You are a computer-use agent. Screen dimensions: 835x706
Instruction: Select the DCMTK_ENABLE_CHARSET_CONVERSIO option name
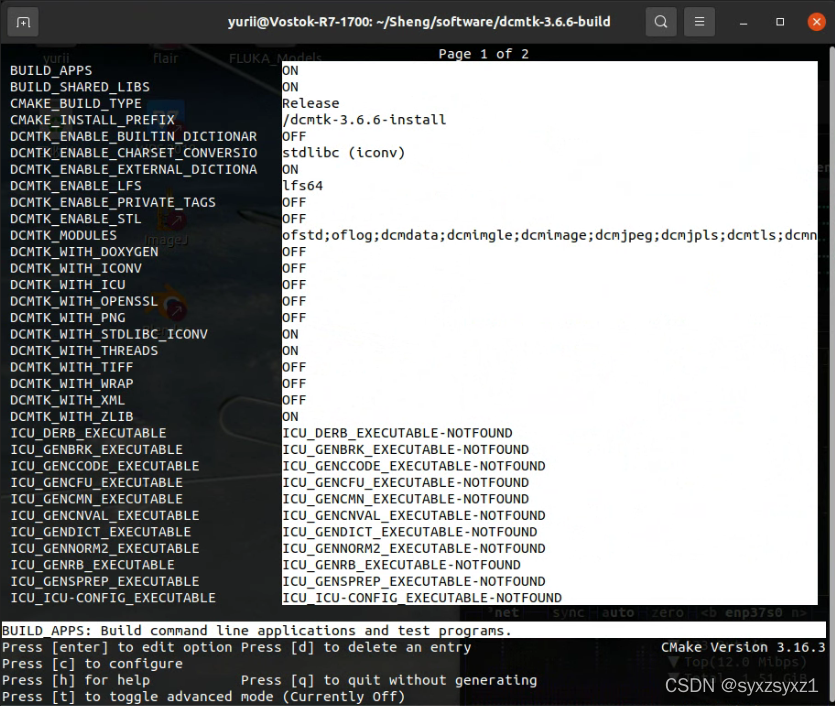[134, 153]
